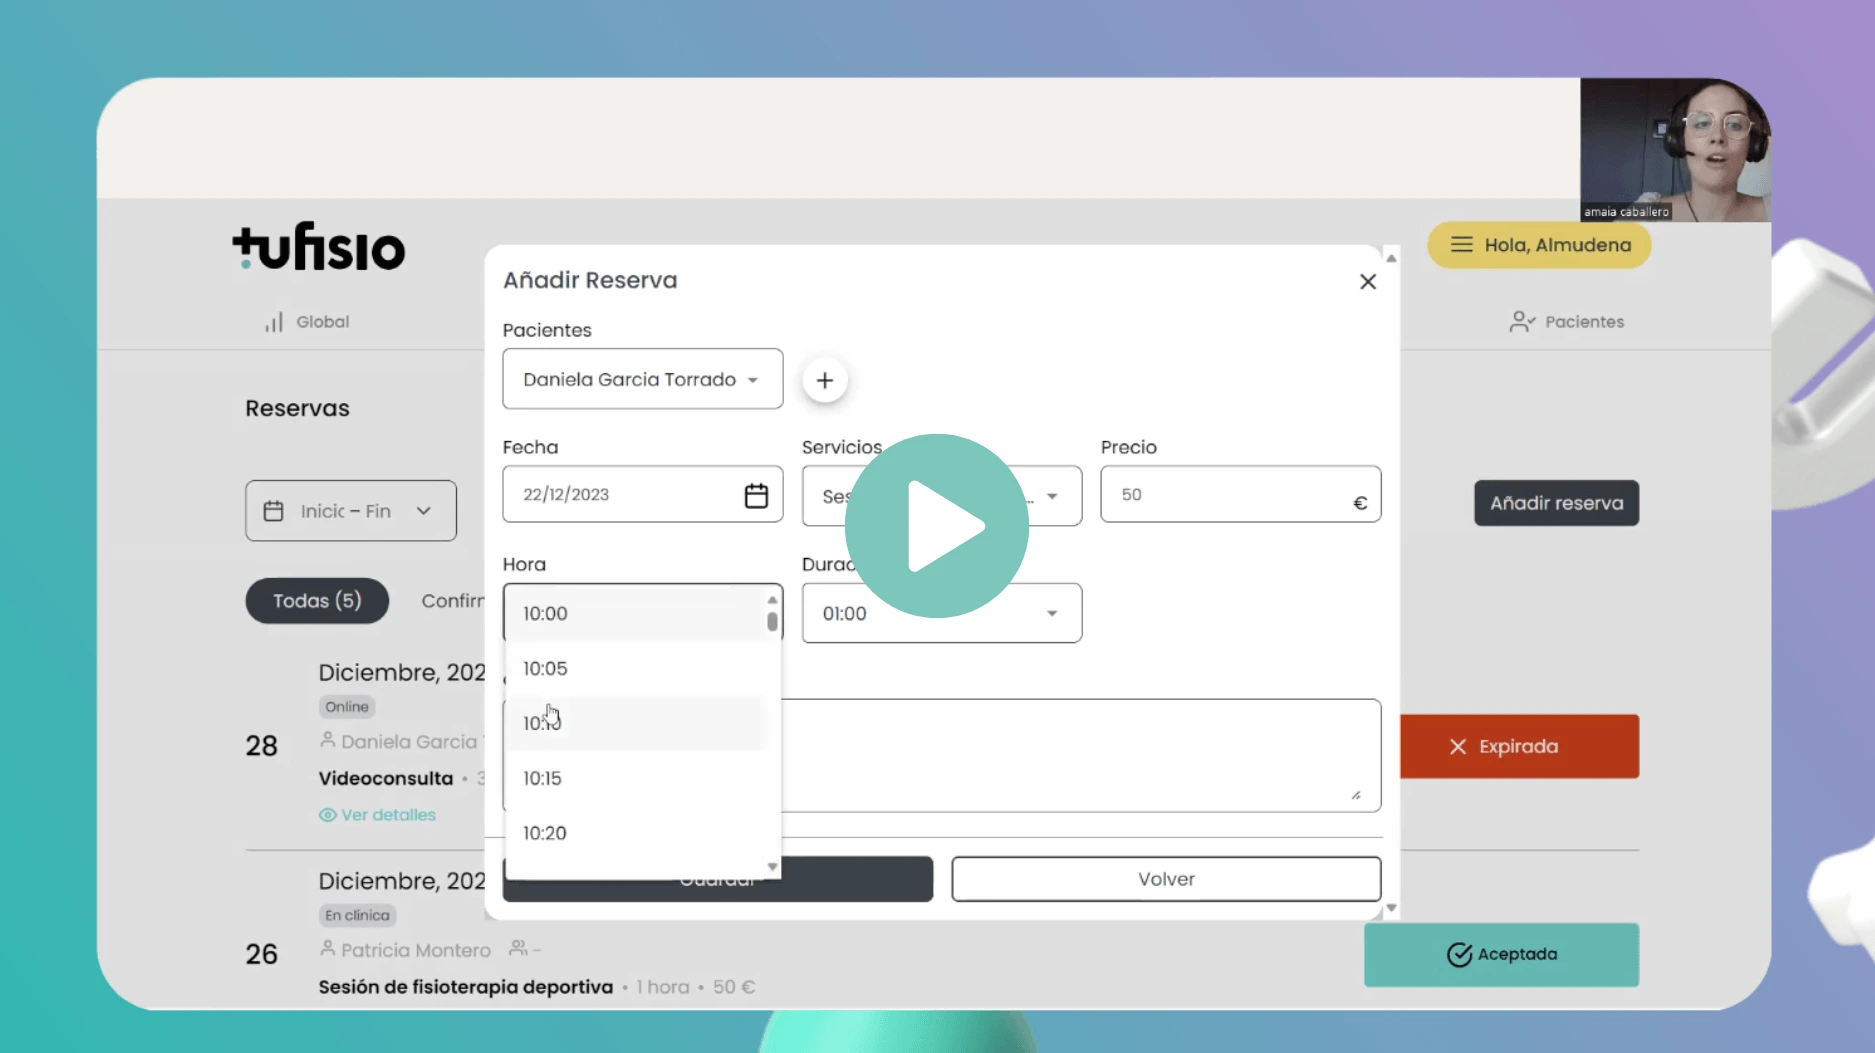The image size is (1875, 1053).
Task: Click the euro symbol in Precio field
Action: [x=1360, y=503]
